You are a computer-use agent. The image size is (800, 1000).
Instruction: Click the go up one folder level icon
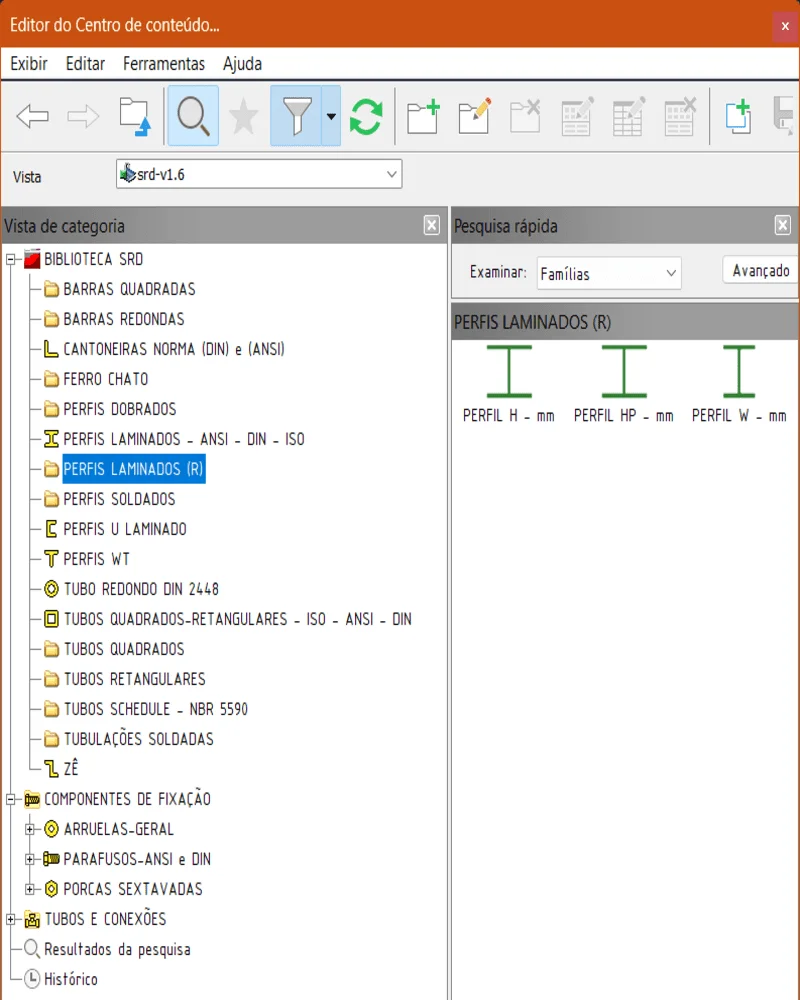click(134, 117)
